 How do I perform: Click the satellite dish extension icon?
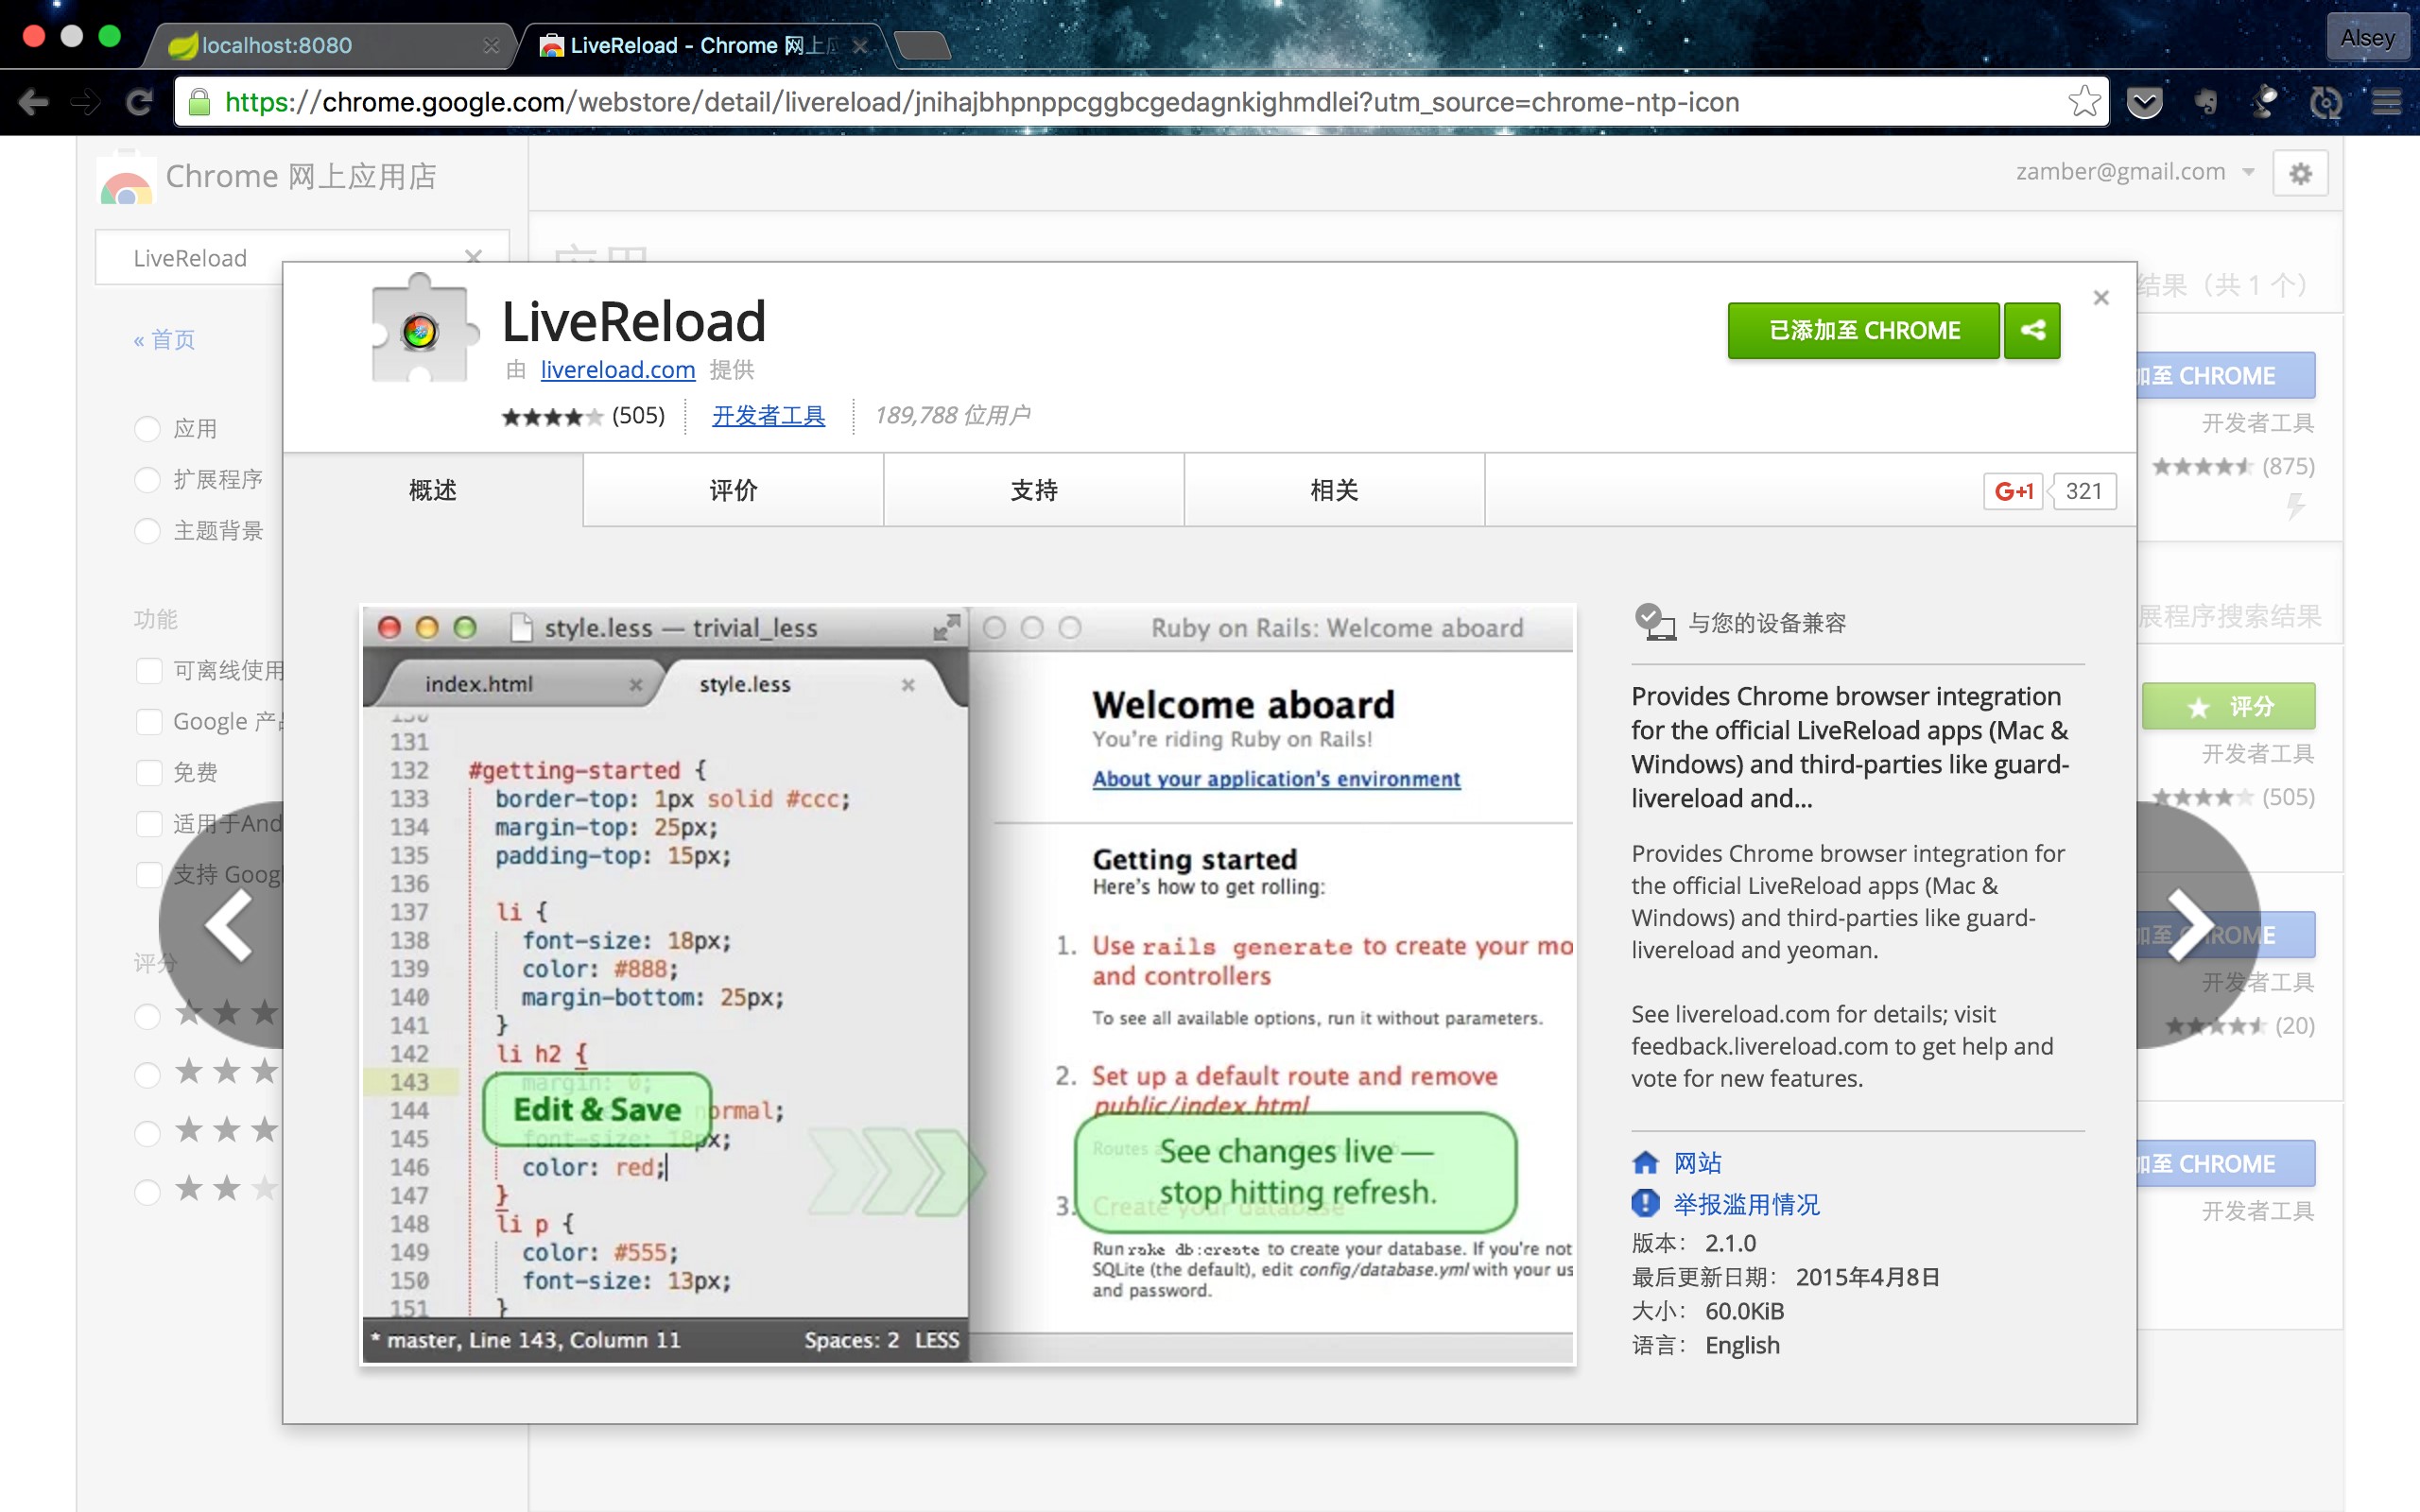tap(2265, 102)
